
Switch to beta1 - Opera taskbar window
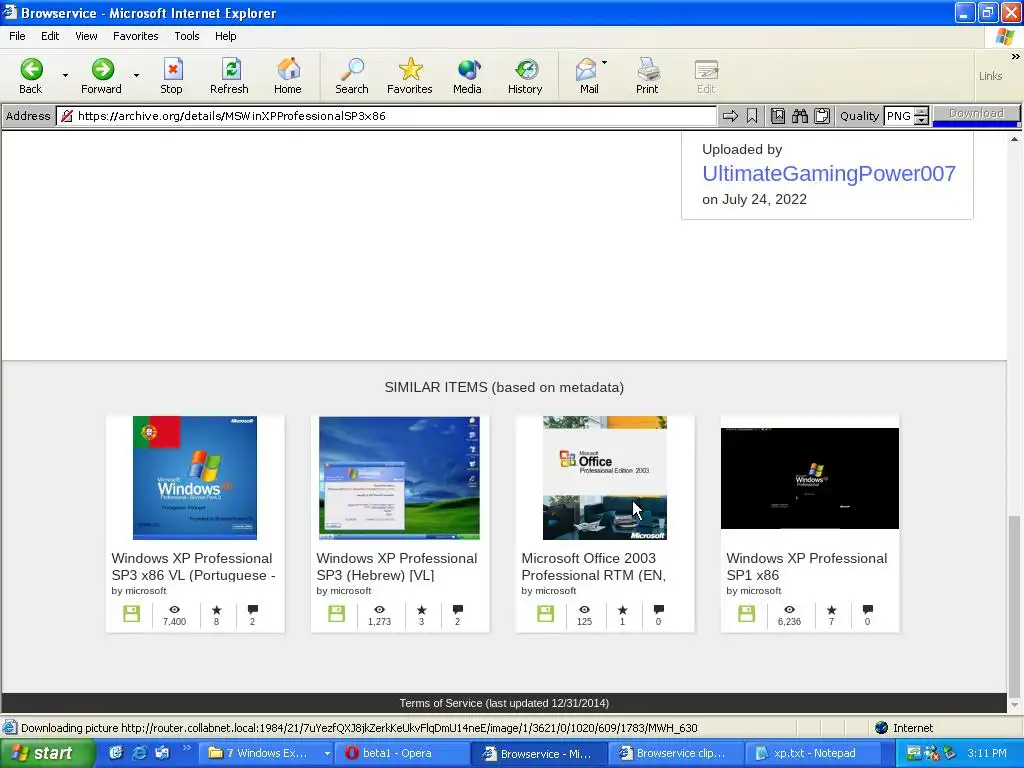400,753
